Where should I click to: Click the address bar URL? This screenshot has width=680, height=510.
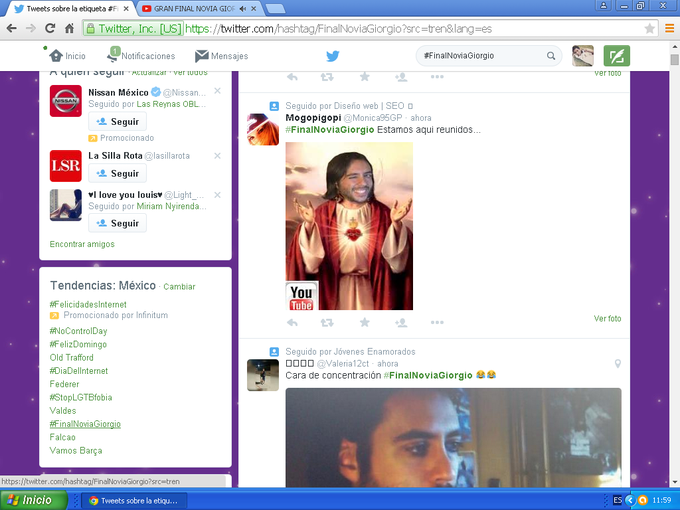pos(338,29)
